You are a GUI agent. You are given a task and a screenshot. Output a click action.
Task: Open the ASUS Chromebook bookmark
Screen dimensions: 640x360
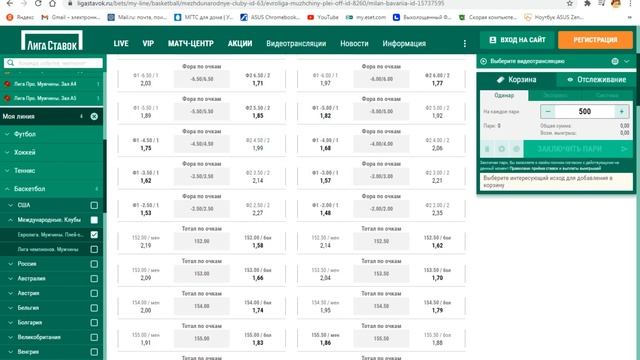coord(270,17)
